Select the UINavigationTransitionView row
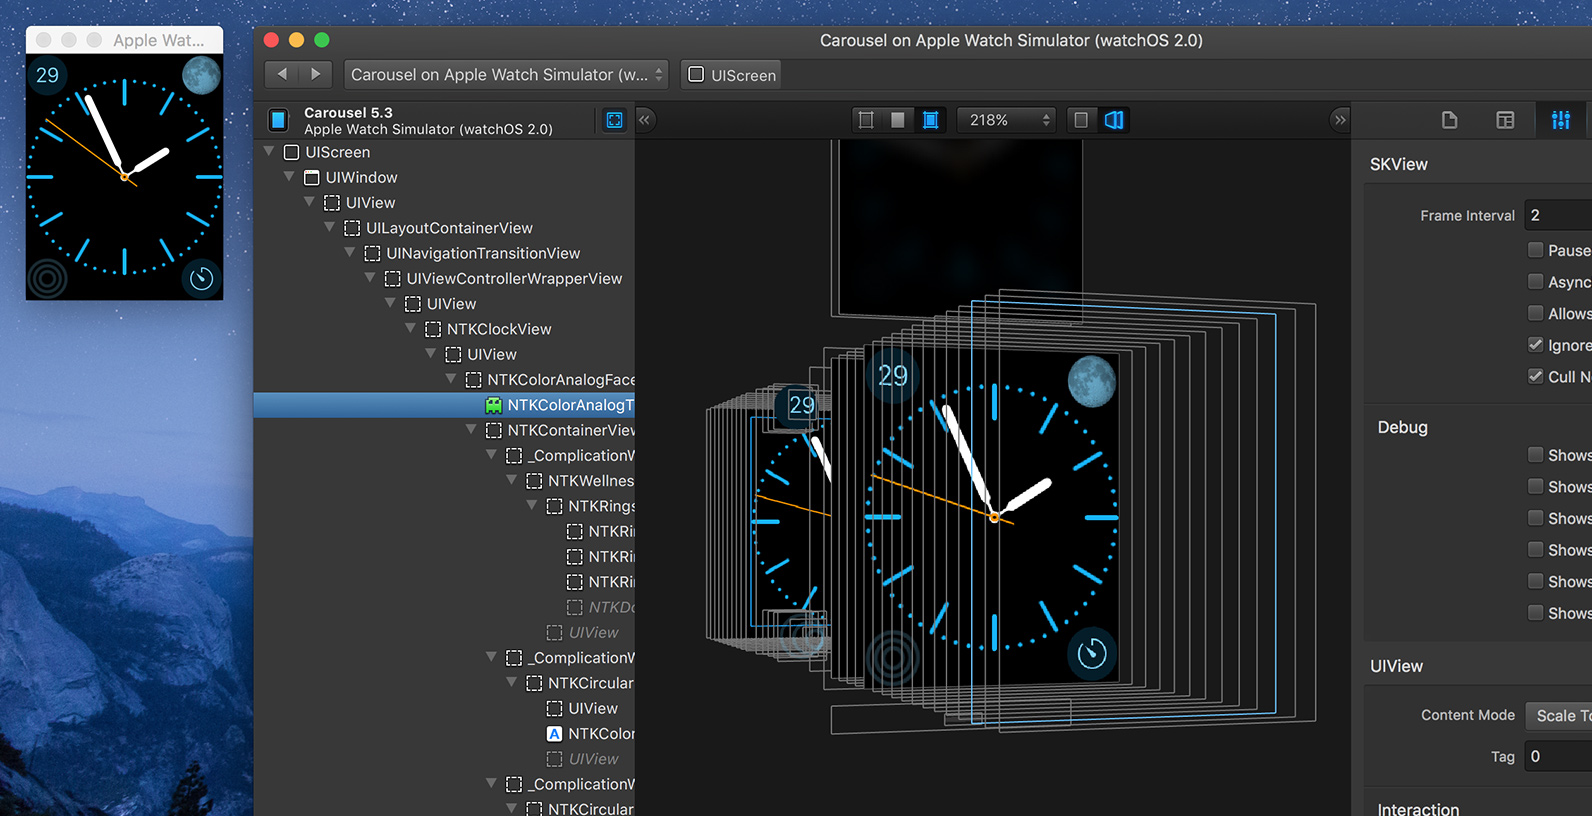 coord(444,253)
